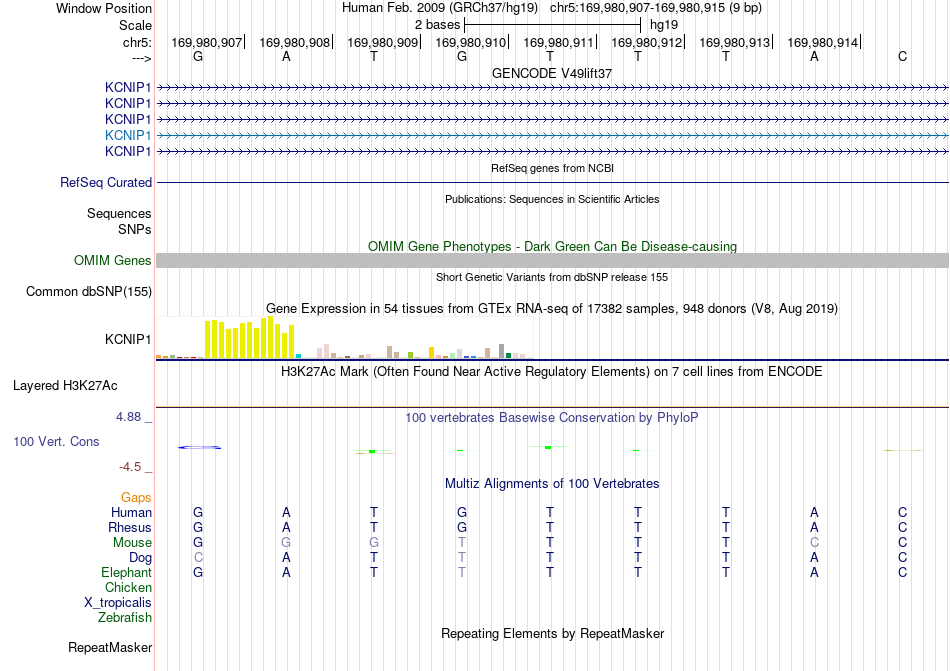This screenshot has width=950, height=671.
Task: Click the Scale bar ruler at top
Action: tap(552, 25)
